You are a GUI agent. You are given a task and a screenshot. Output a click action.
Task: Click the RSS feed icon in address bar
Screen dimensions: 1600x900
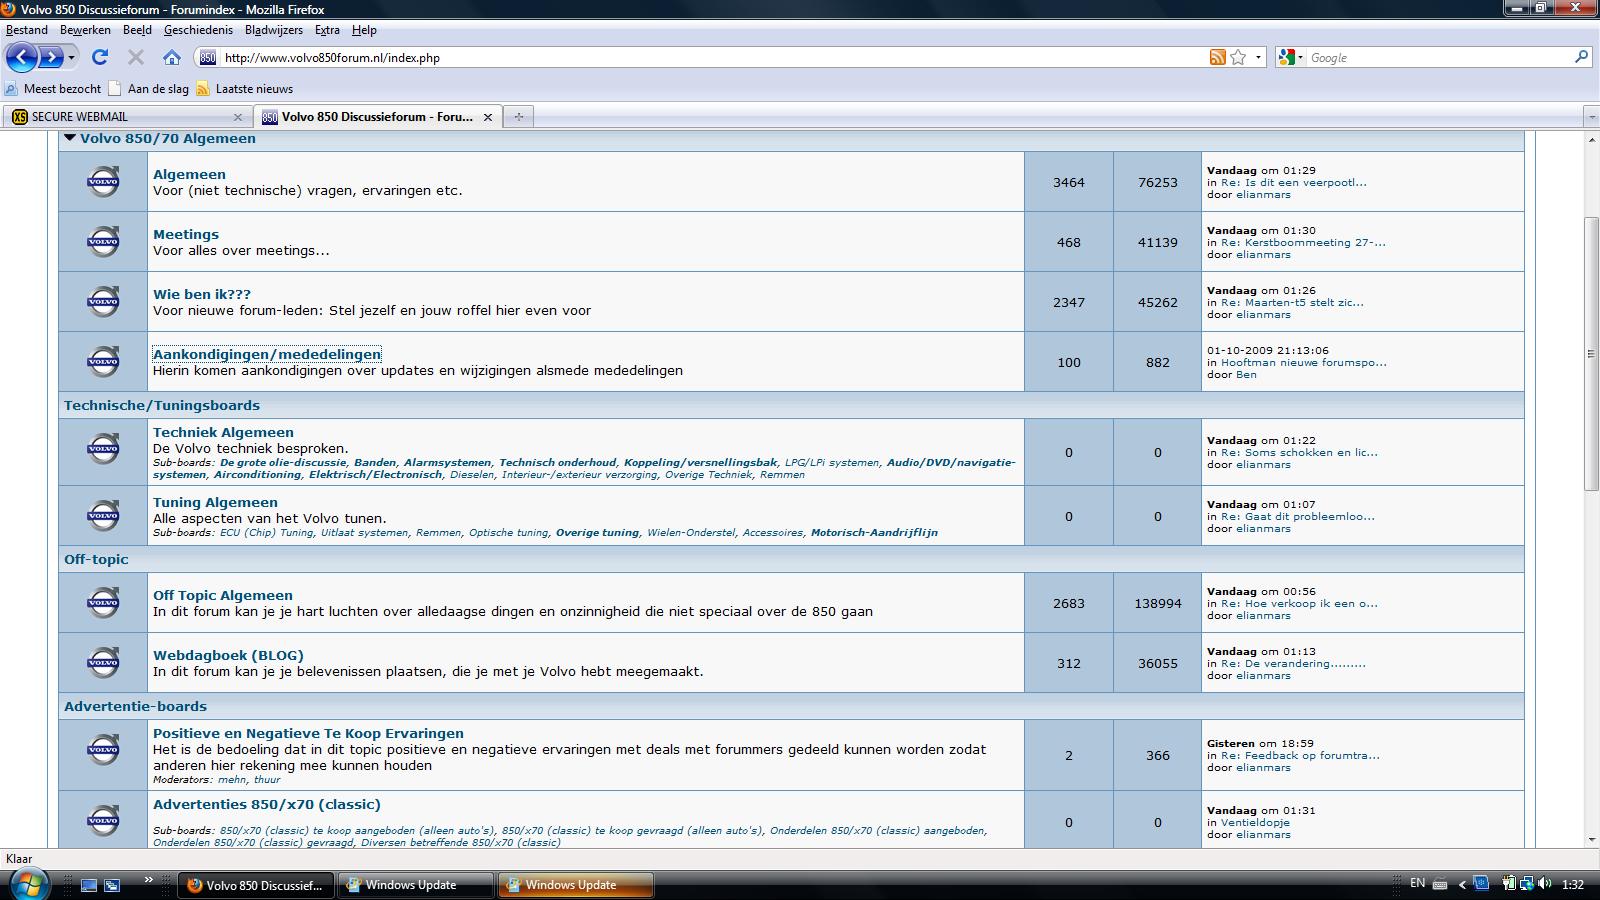pos(1217,57)
